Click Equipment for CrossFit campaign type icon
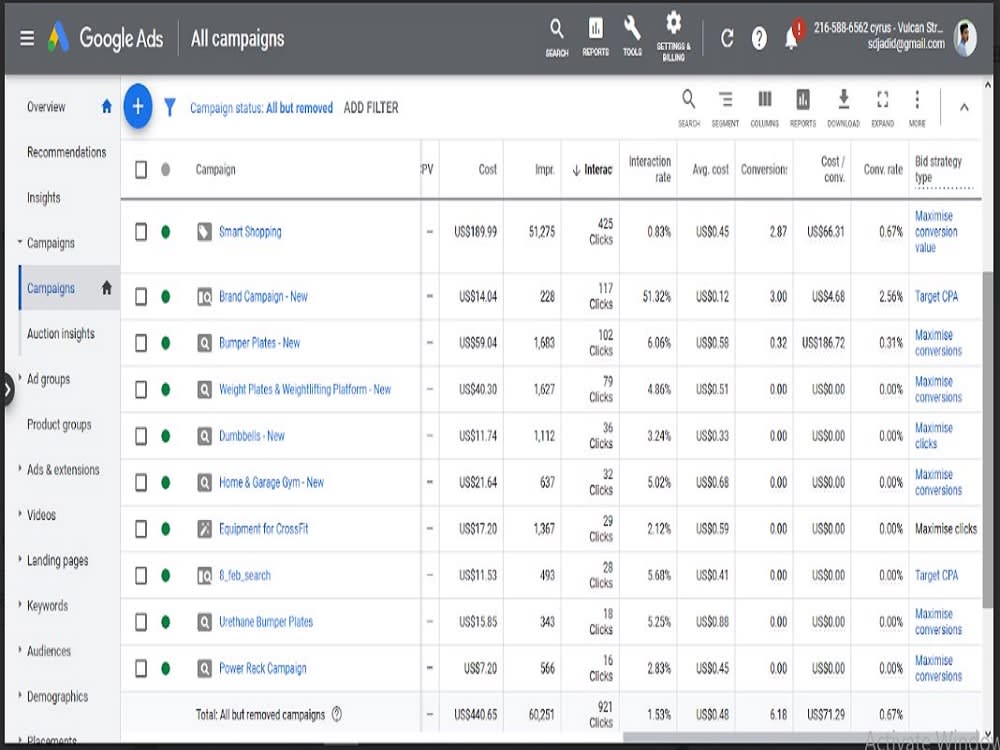1000x750 pixels. (204, 529)
